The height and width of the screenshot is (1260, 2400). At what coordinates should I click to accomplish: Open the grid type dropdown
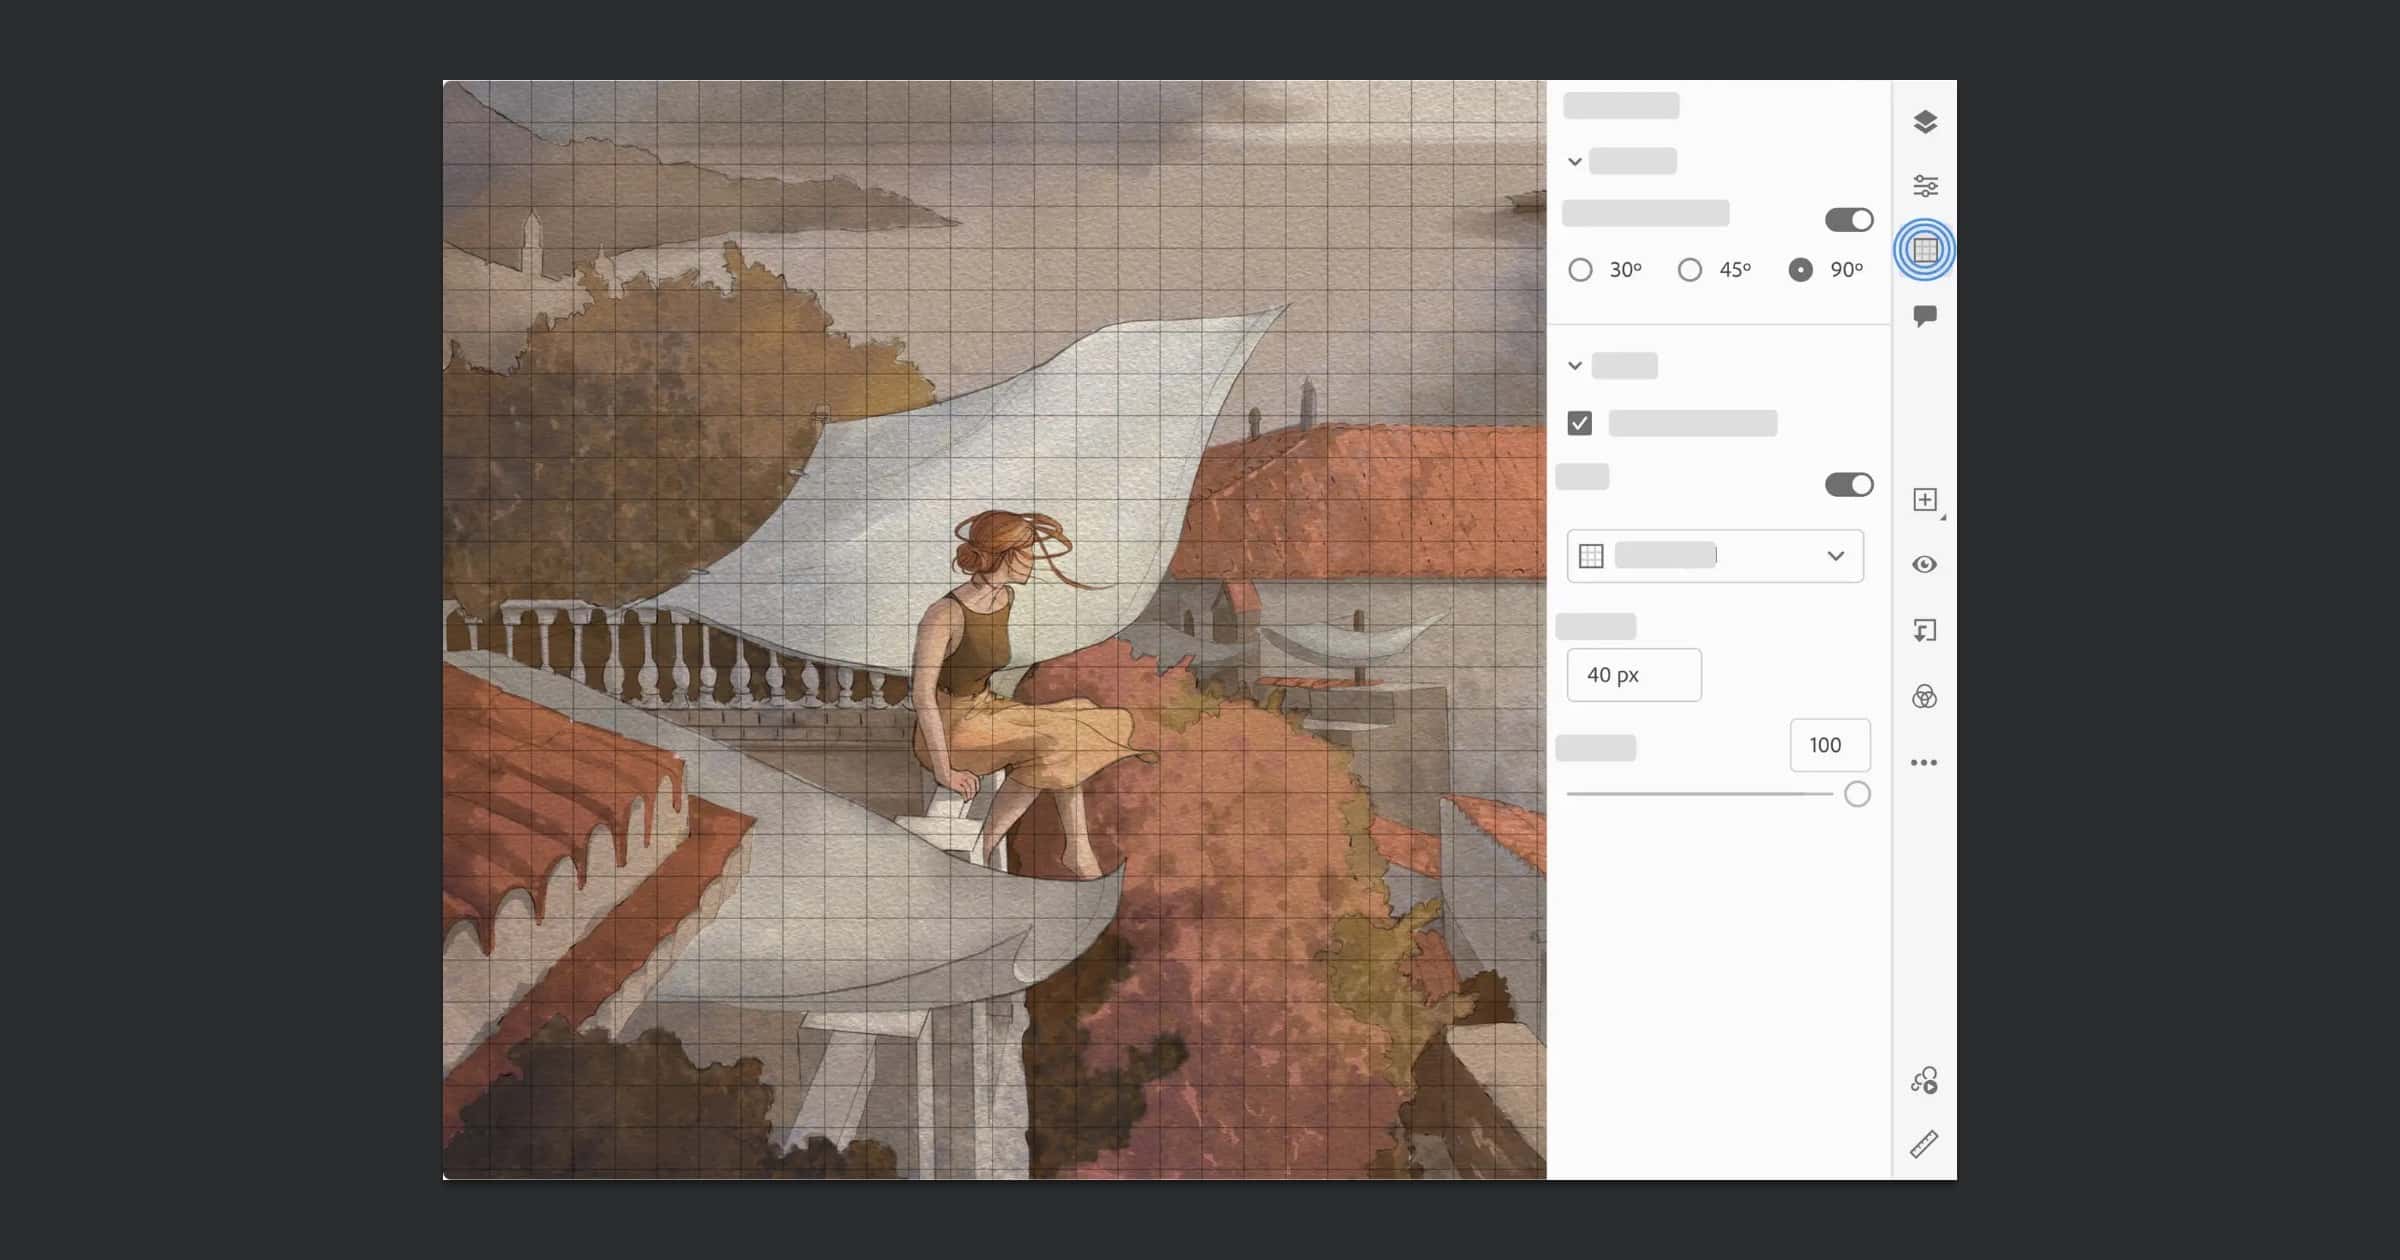tap(1714, 556)
